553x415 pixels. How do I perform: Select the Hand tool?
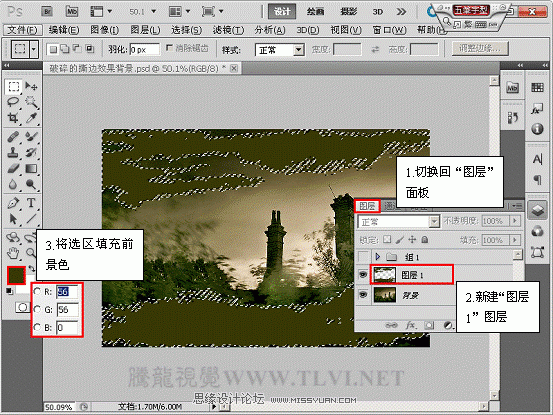(13, 252)
